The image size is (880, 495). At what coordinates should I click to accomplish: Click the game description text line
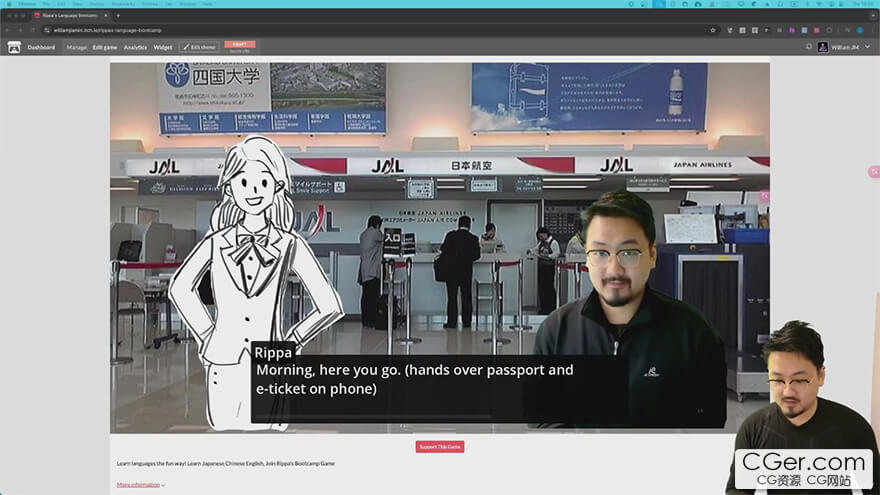226,464
